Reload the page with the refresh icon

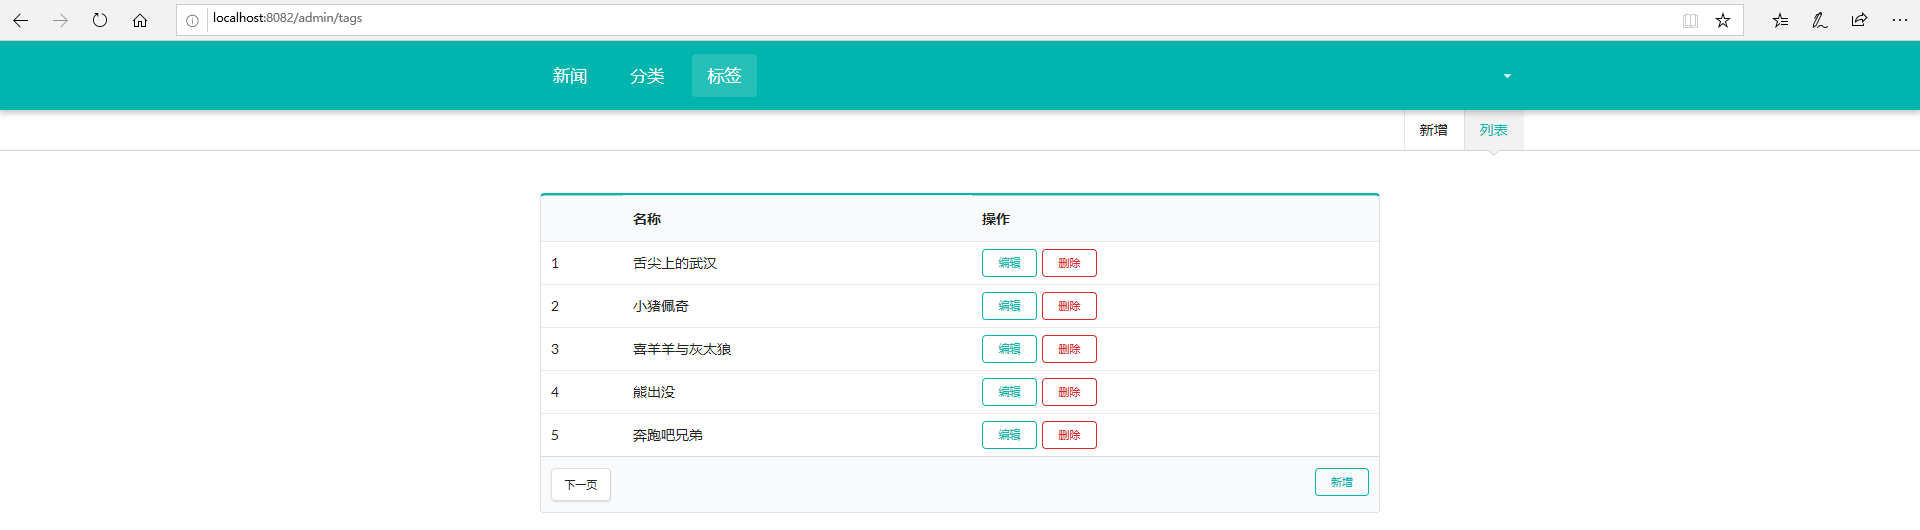(x=100, y=20)
